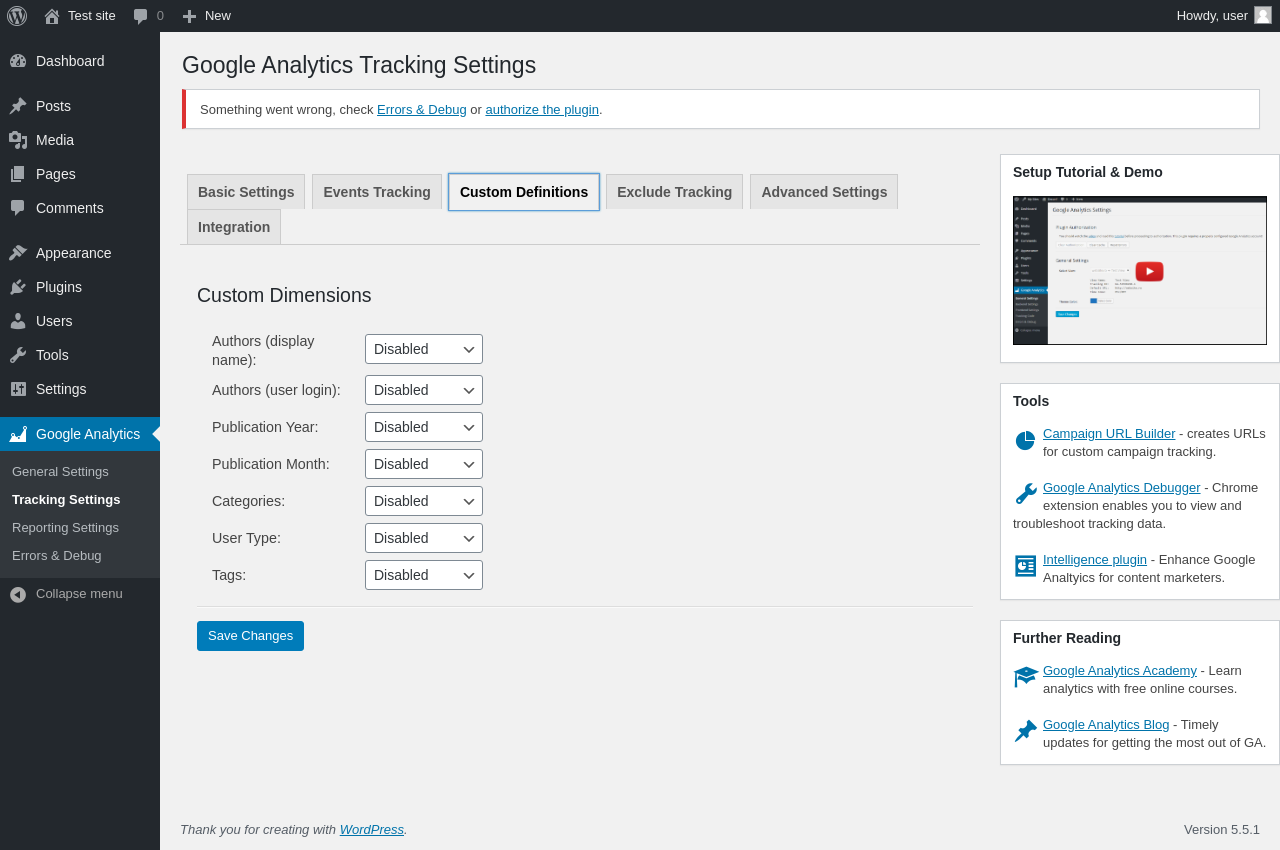Open Authors (display name) dropdown
The width and height of the screenshot is (1280, 850).
(424, 349)
